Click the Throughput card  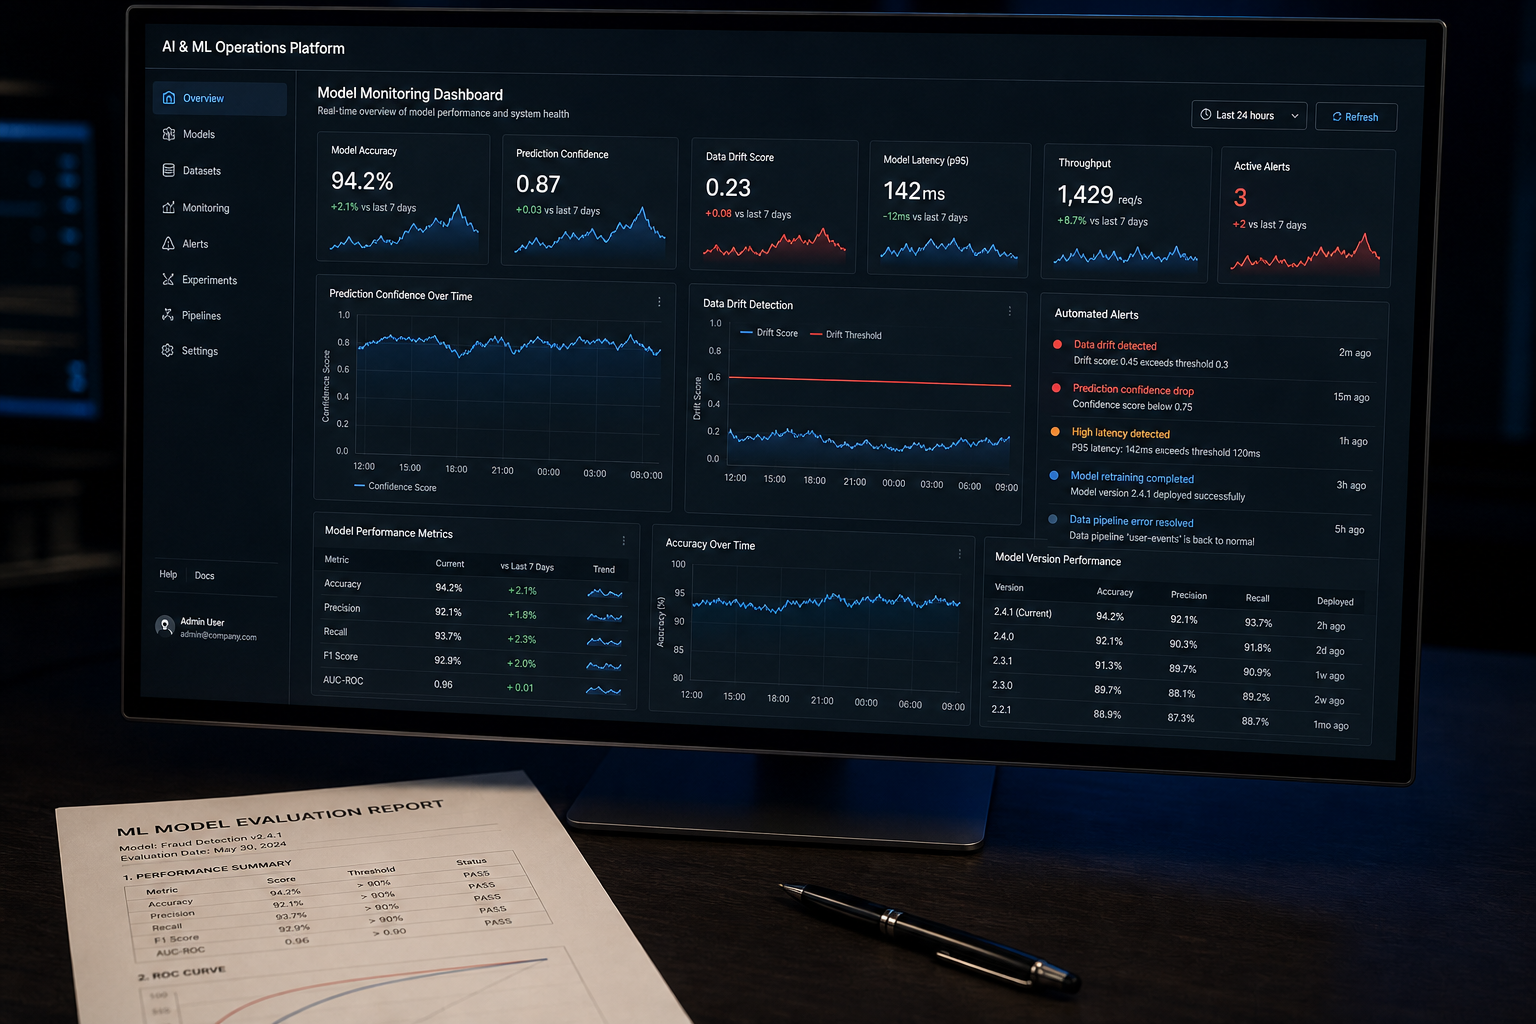(1126, 213)
